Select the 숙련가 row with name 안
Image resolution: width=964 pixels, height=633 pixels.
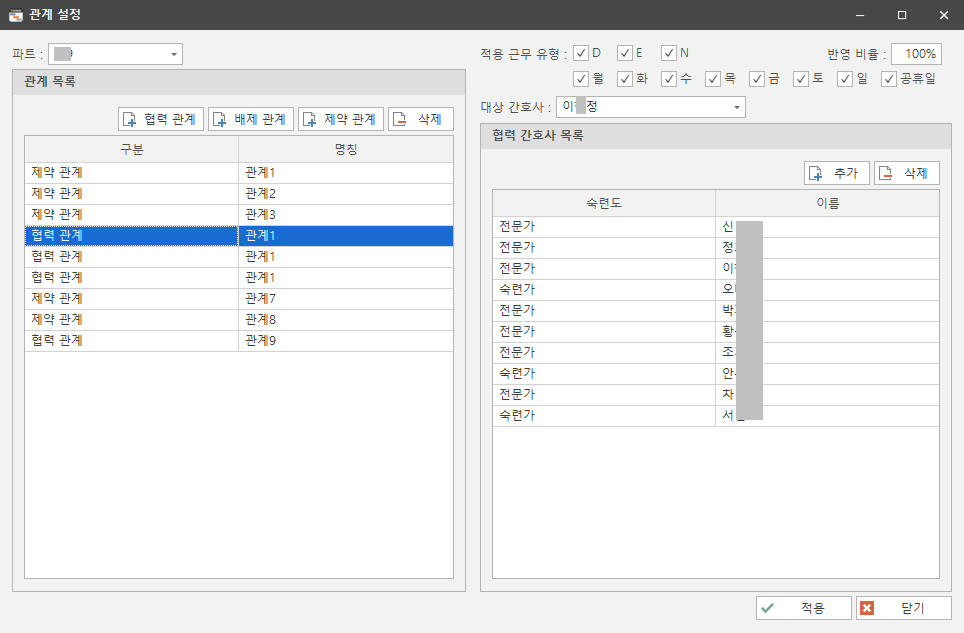[716, 374]
